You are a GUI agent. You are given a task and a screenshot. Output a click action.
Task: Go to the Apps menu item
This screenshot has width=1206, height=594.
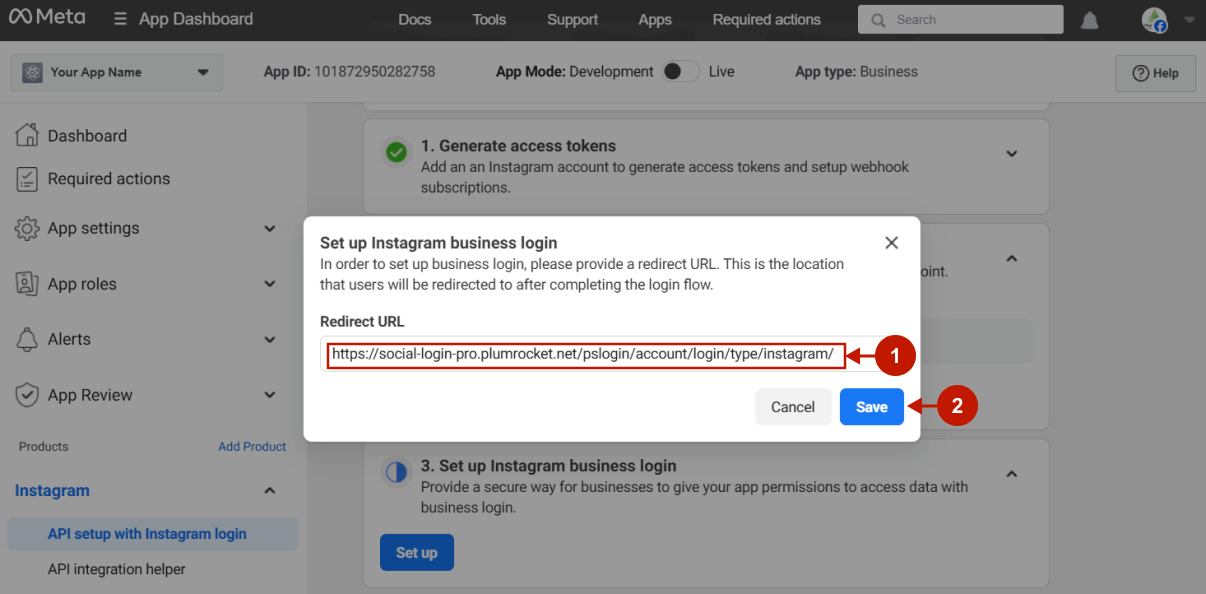pos(655,19)
